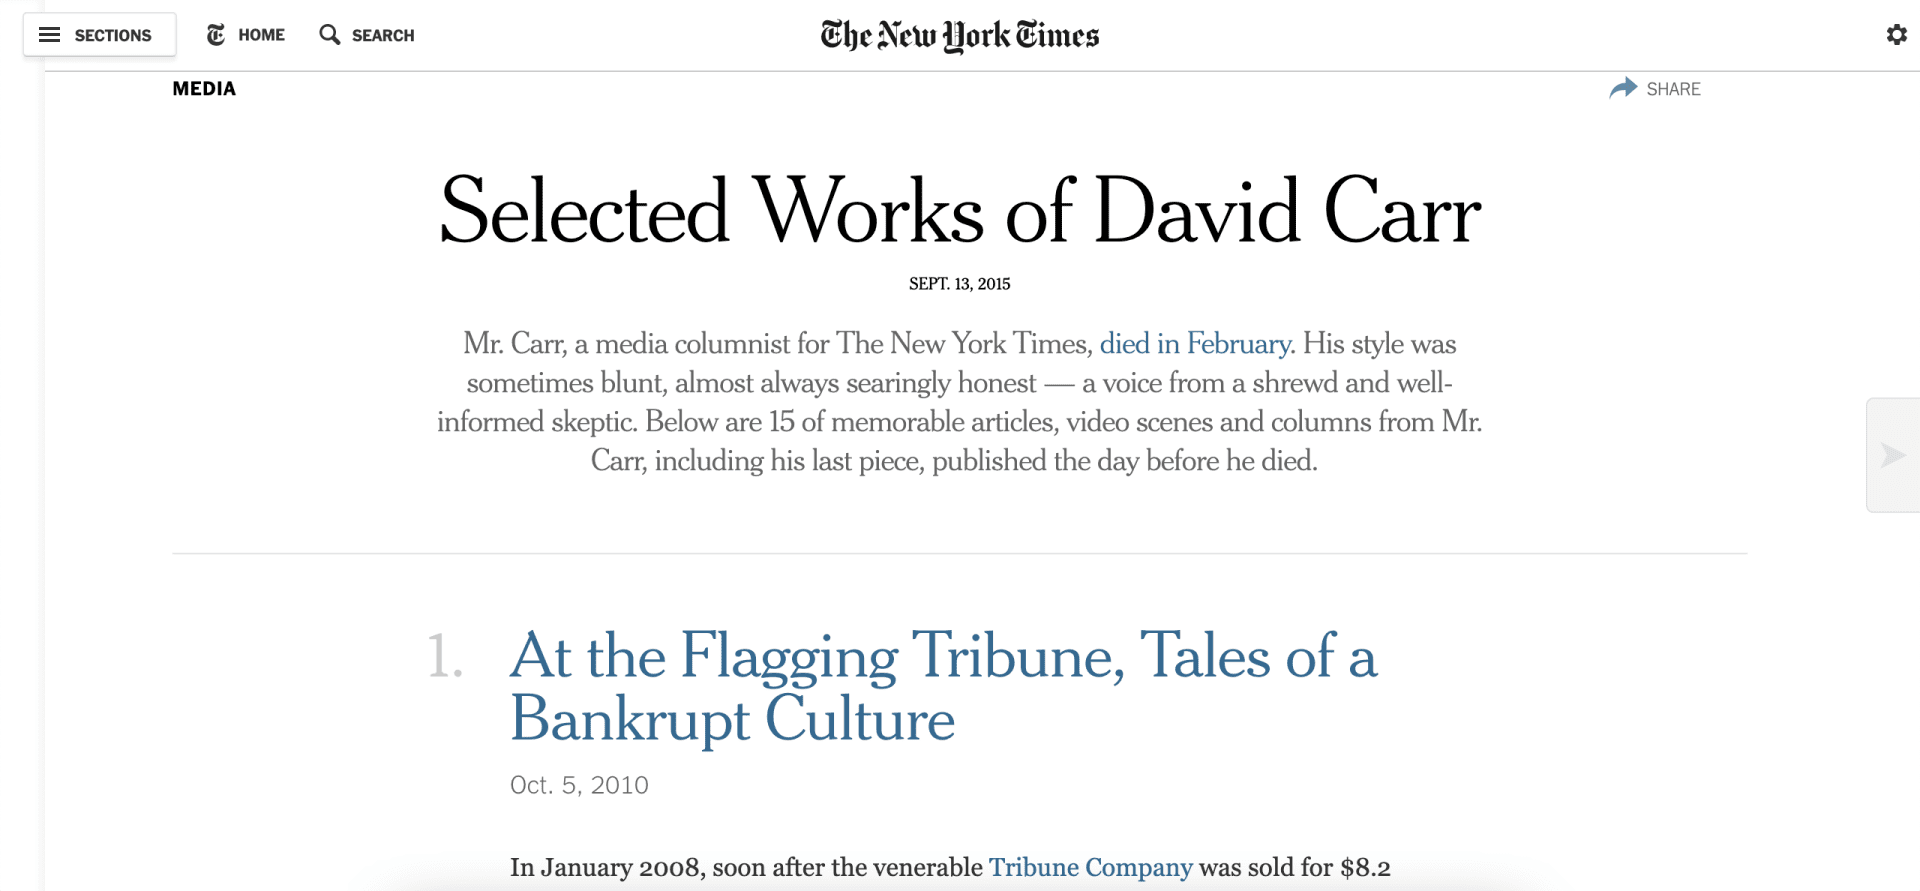The height and width of the screenshot is (891, 1920).
Task: Click the list number "1." marker
Action: [x=445, y=657]
